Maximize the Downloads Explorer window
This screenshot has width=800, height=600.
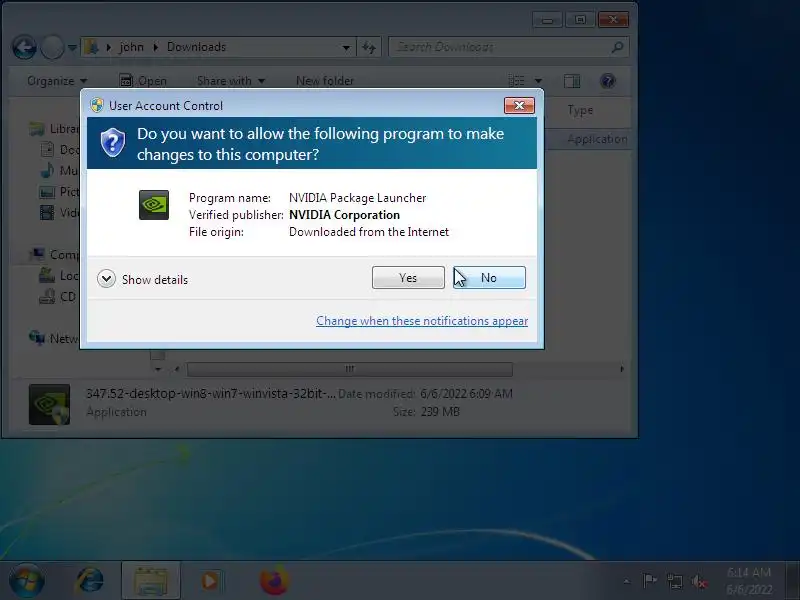(580, 20)
